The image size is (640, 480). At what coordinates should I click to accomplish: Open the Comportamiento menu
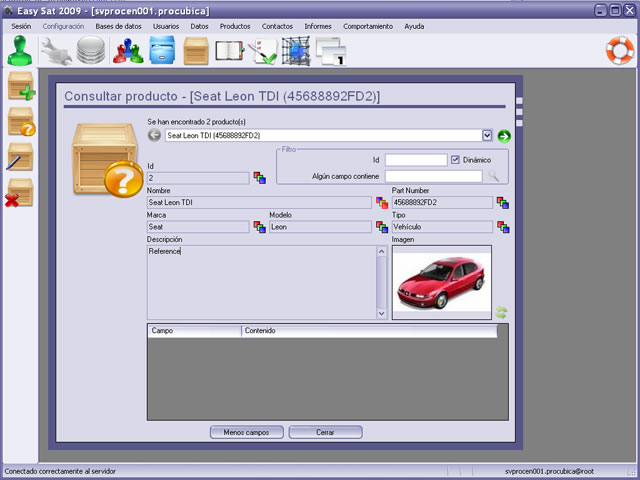click(x=368, y=26)
